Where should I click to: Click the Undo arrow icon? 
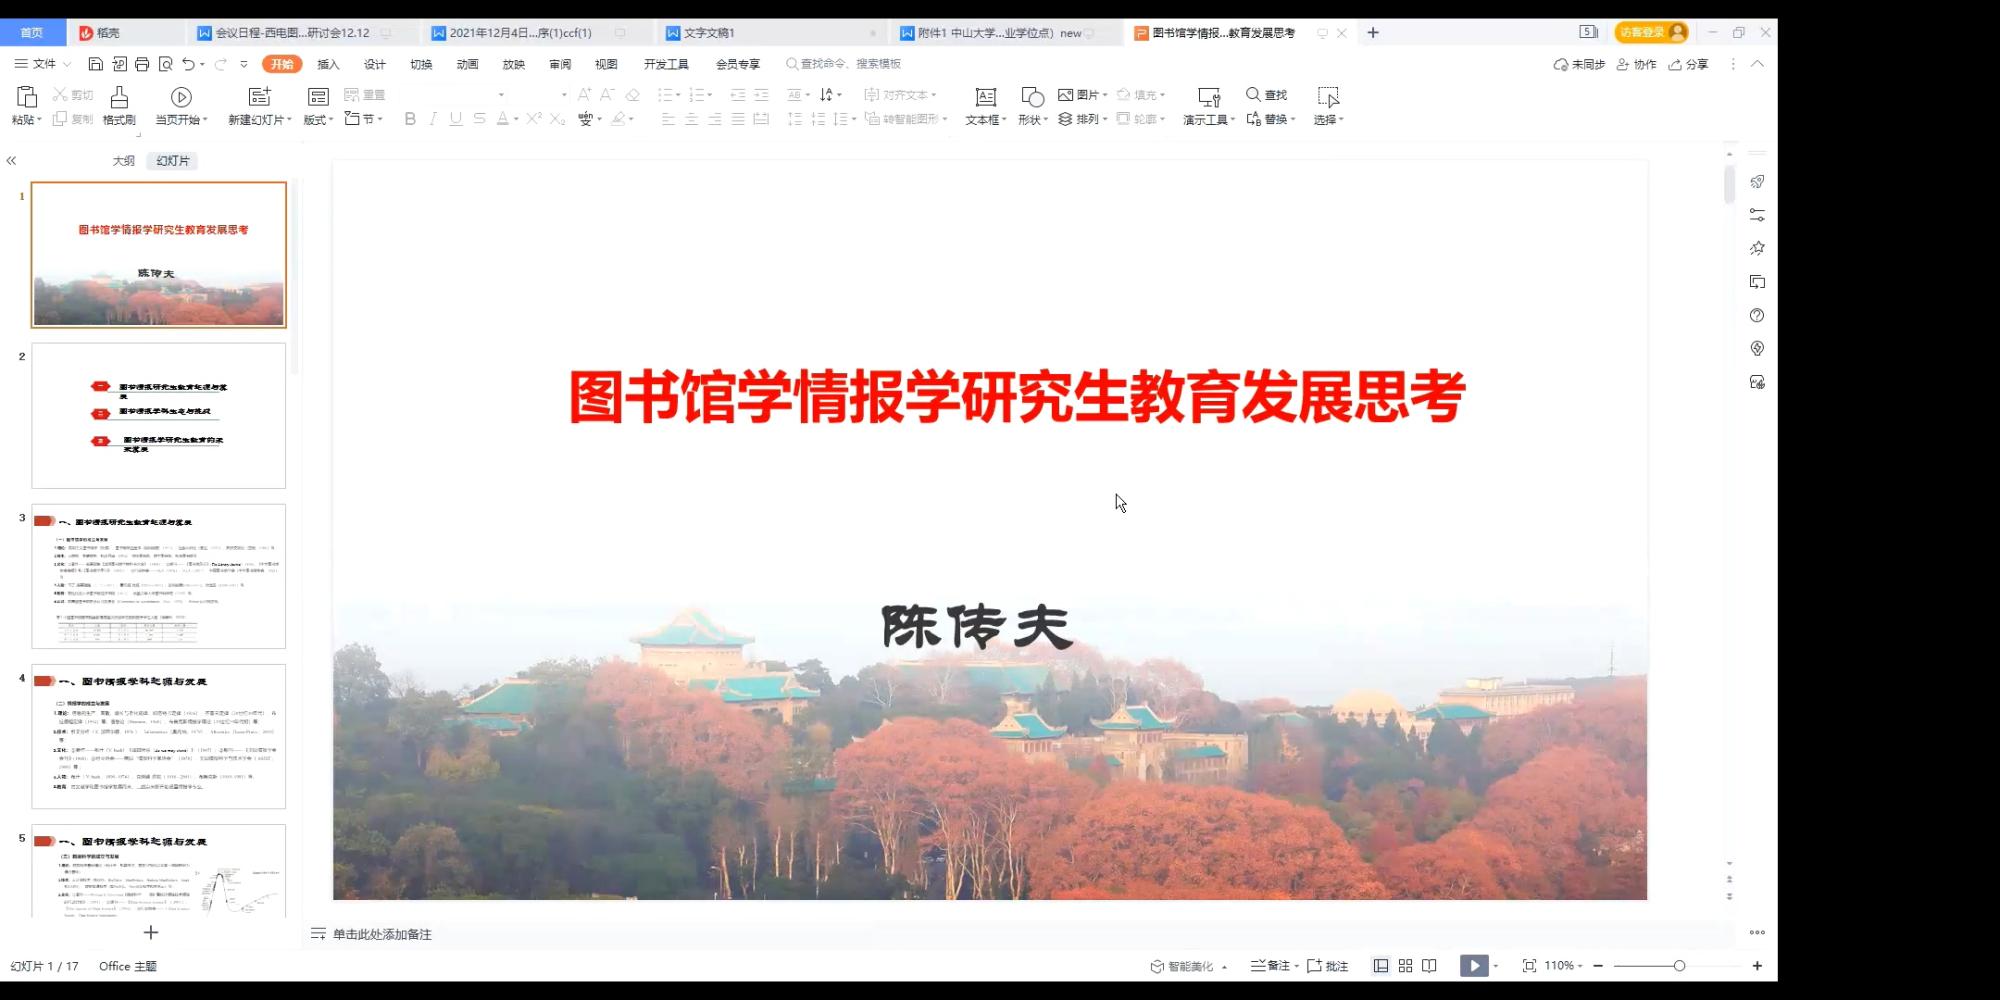point(188,64)
